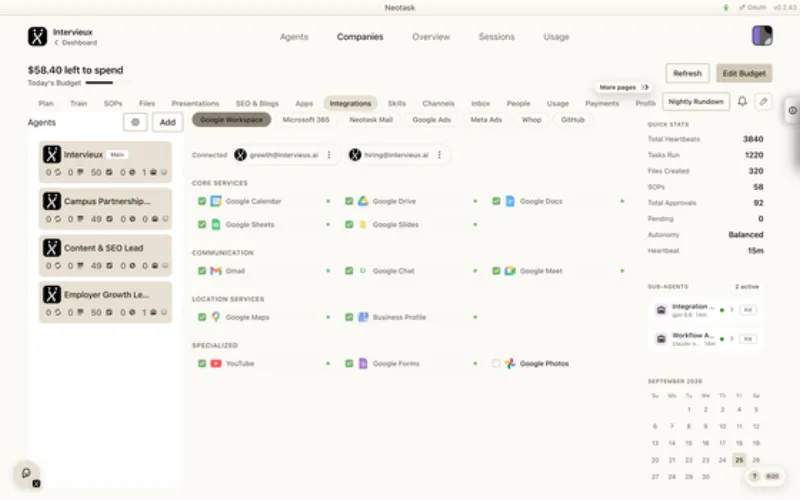The width and height of the screenshot is (800, 500).
Task: Open the SOPs page tab
Action: click(113, 104)
